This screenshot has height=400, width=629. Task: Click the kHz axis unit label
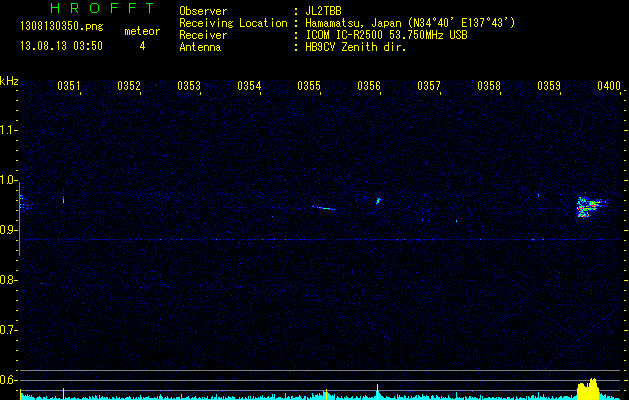tap(9, 79)
